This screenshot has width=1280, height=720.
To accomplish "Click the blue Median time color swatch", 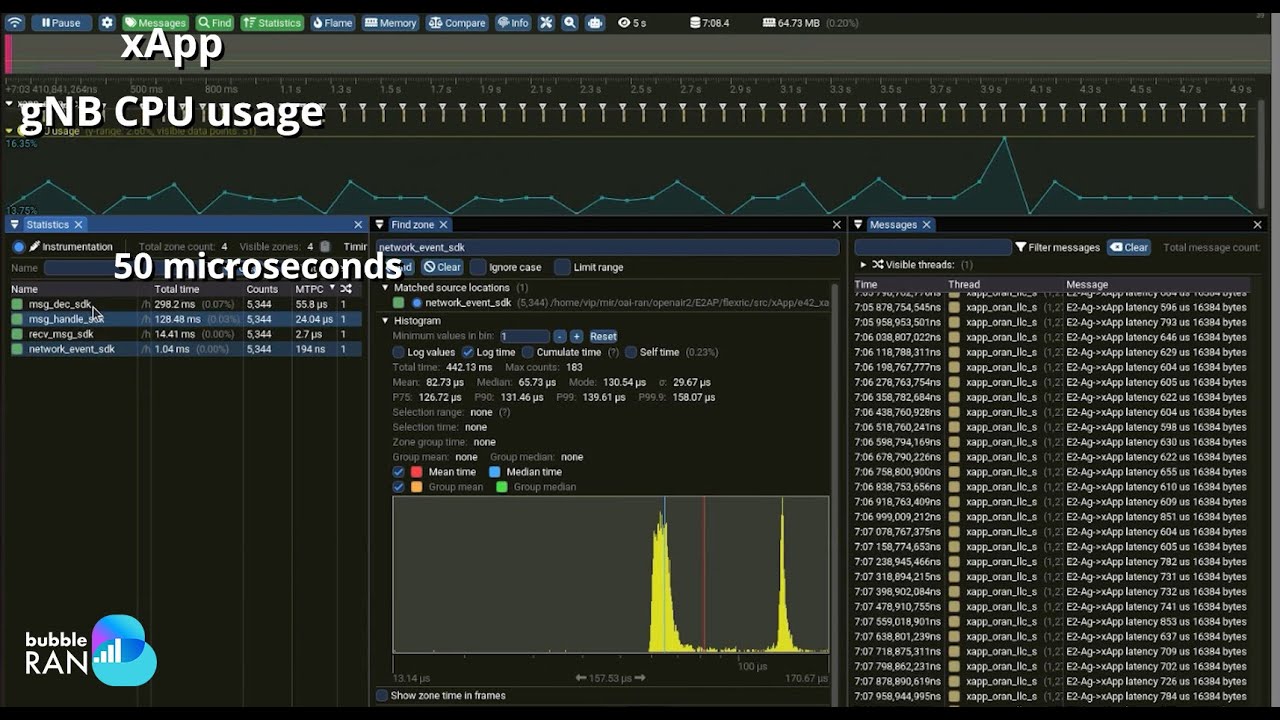I will tap(494, 472).
